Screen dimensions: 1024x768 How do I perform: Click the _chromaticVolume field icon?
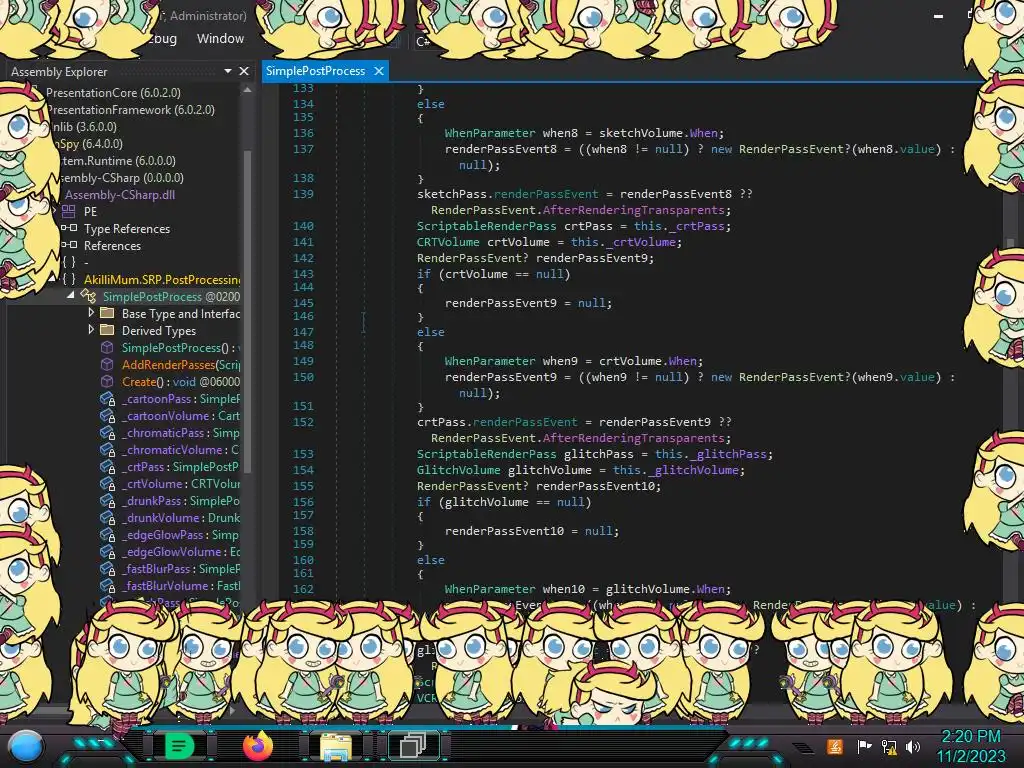coord(108,449)
